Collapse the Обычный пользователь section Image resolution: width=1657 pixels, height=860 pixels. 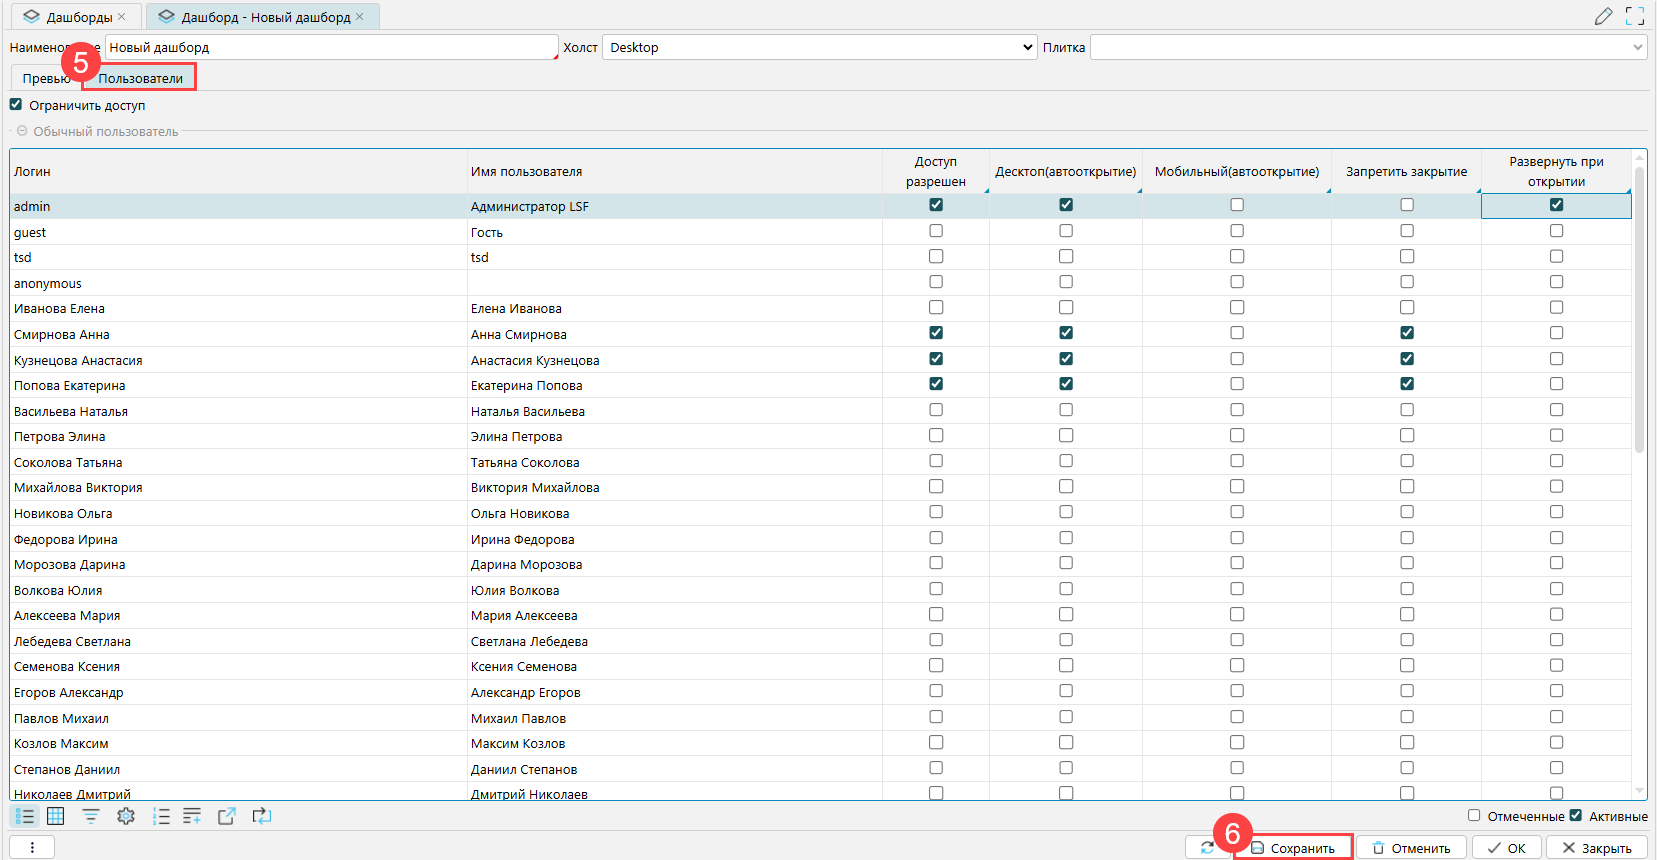[x=22, y=131]
